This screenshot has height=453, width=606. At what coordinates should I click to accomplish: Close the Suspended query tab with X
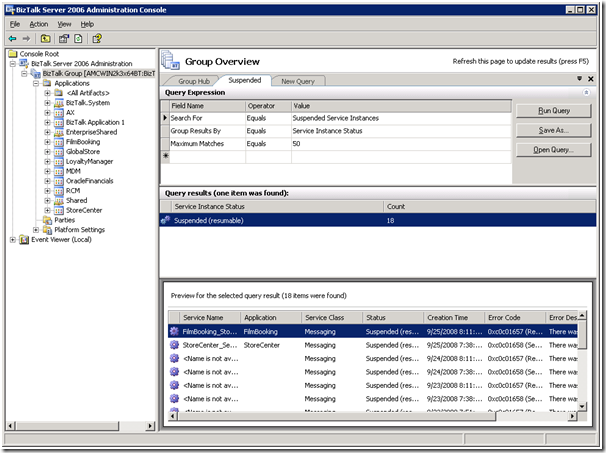click(591, 79)
